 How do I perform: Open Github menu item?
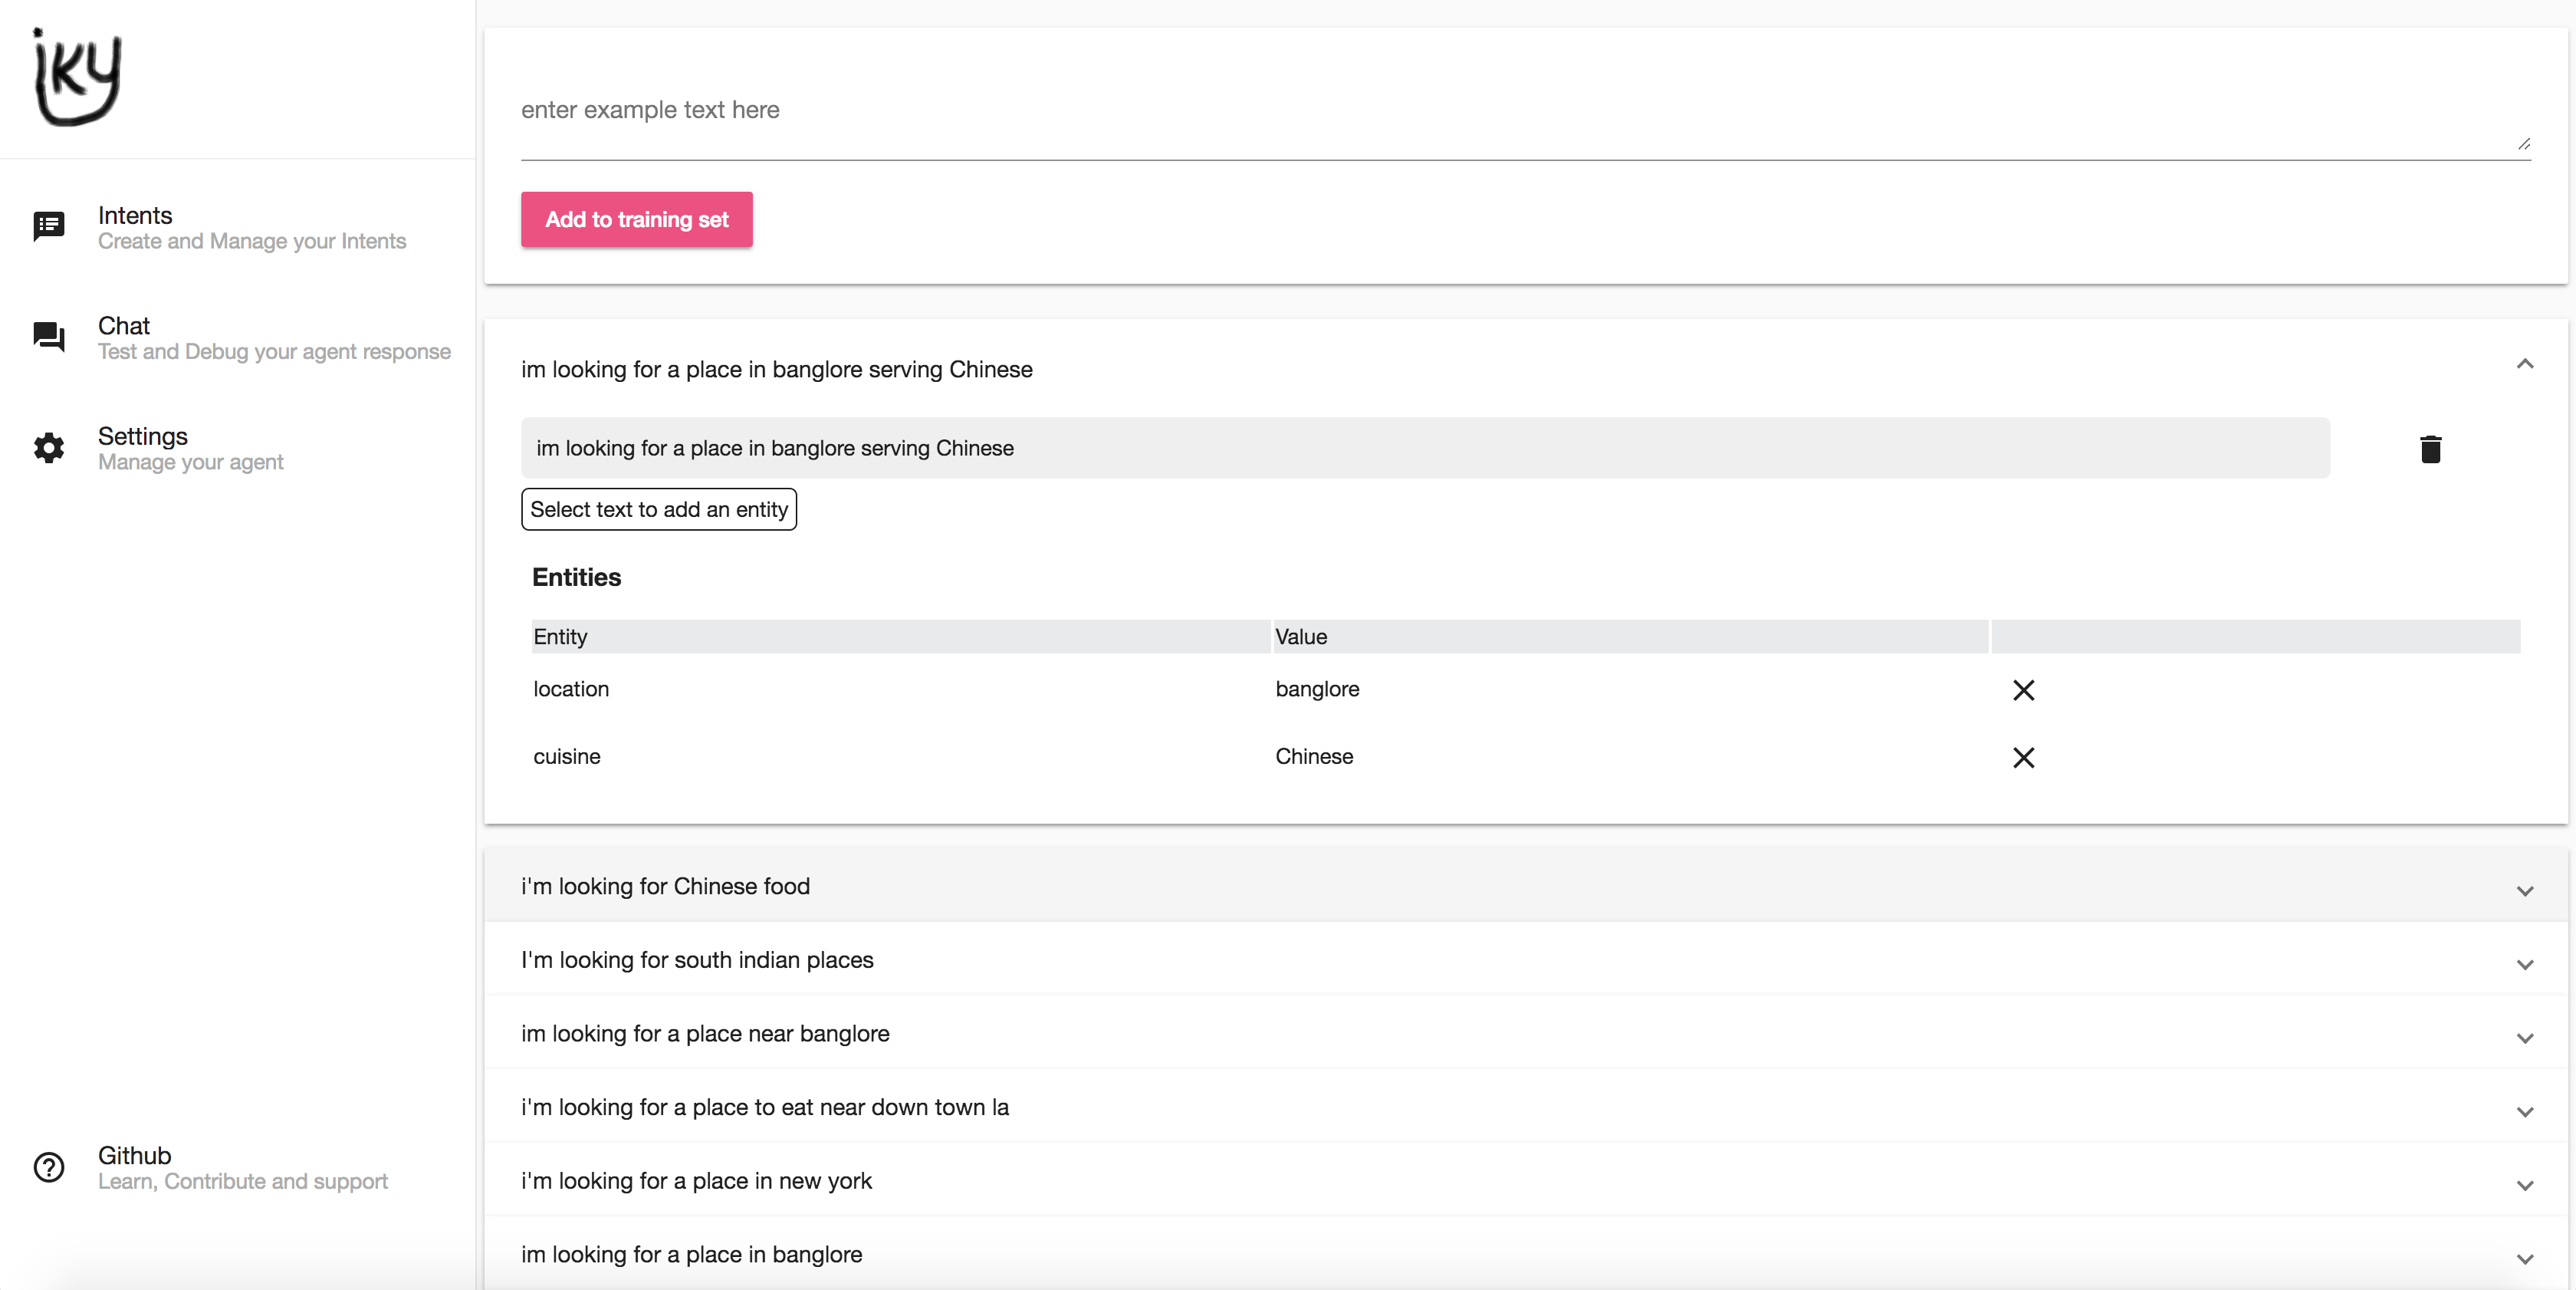pyautogui.click(x=238, y=1167)
